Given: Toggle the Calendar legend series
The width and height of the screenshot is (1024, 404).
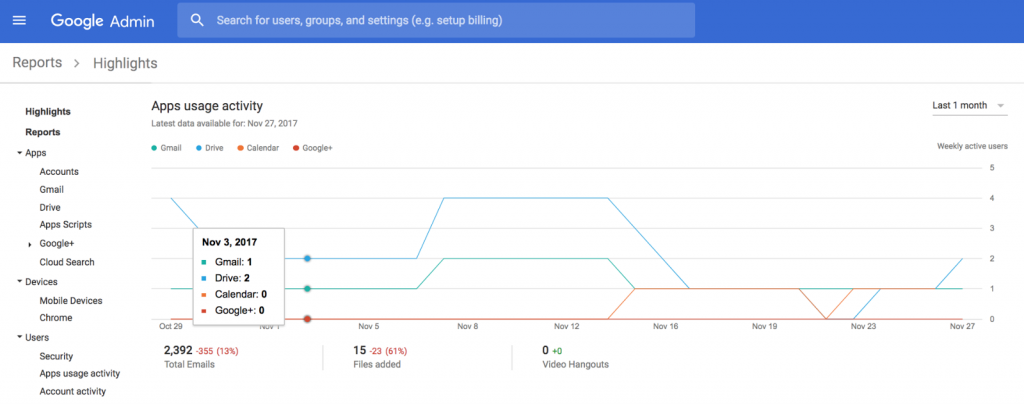Looking at the screenshot, I should coord(257,148).
